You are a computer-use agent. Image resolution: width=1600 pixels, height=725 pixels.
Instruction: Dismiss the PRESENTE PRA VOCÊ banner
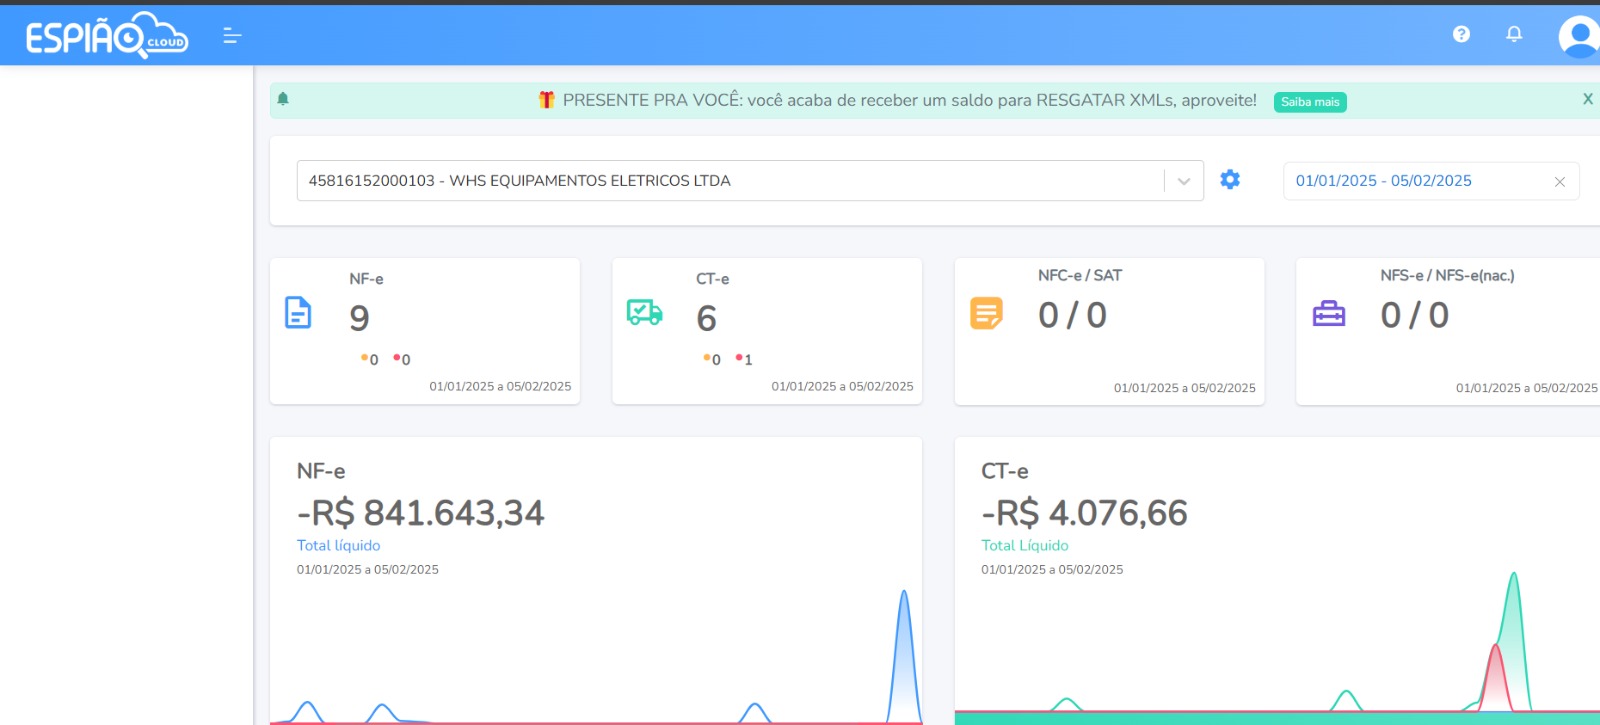[1587, 99]
